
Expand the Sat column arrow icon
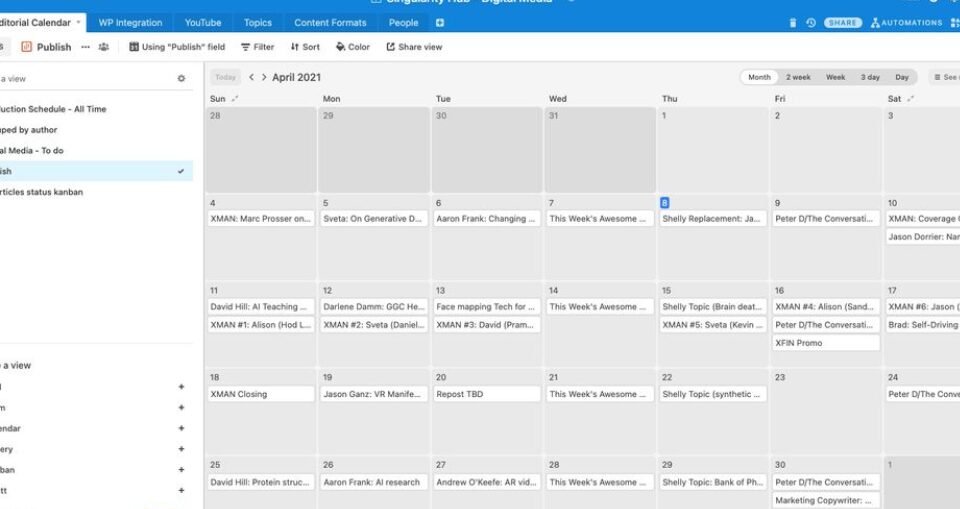911,99
